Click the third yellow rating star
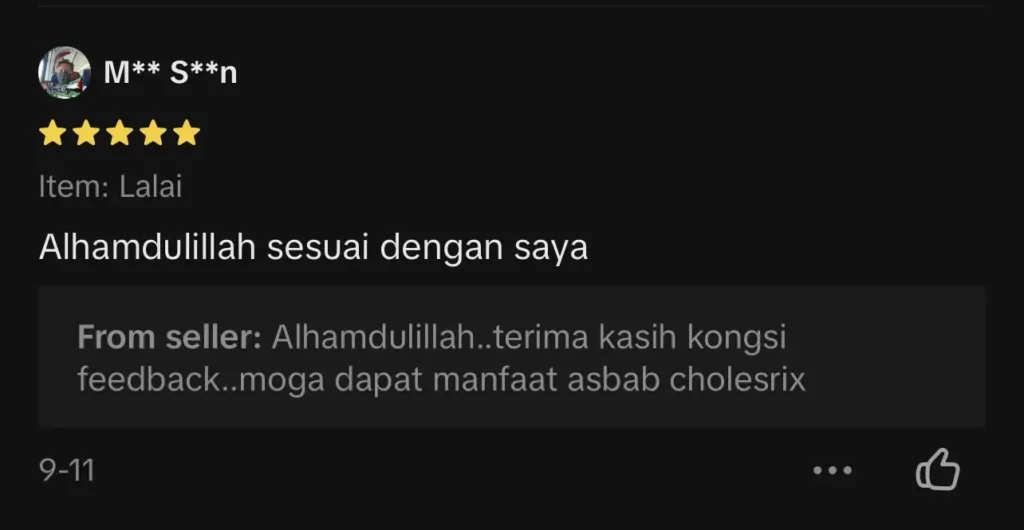Image resolution: width=1024 pixels, height=530 pixels. click(x=120, y=132)
